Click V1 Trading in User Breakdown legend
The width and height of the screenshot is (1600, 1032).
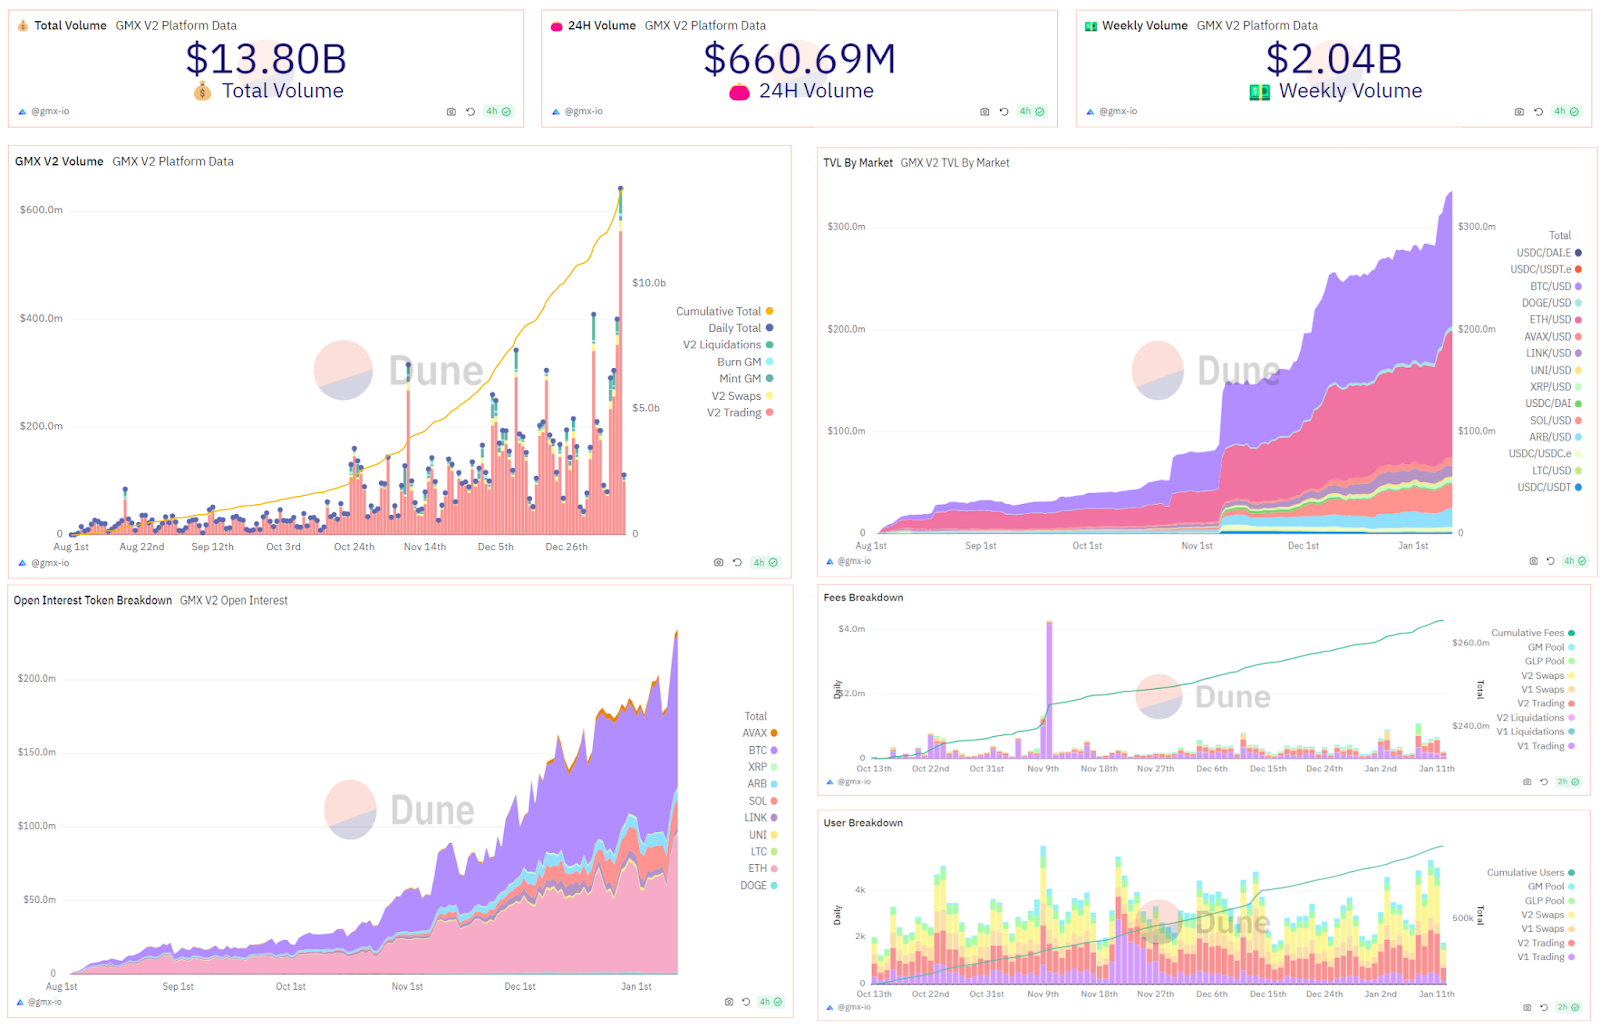tap(1546, 957)
